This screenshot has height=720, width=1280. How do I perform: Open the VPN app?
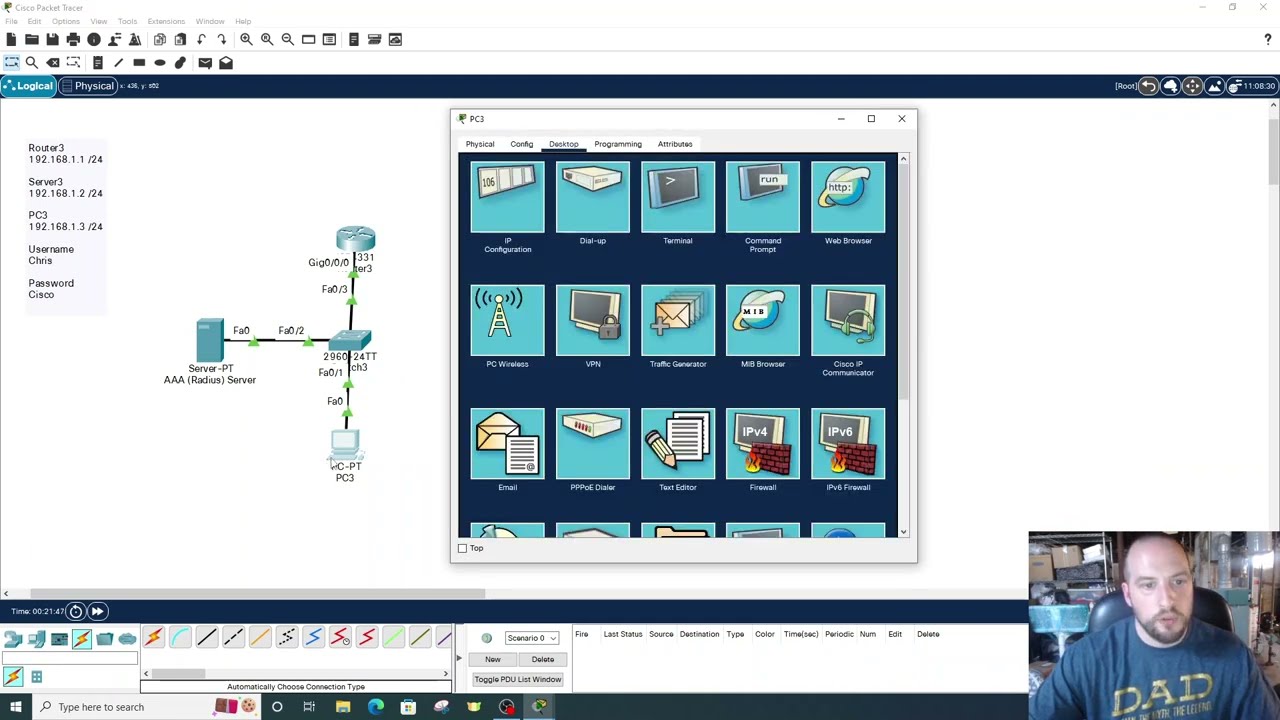pyautogui.click(x=593, y=320)
